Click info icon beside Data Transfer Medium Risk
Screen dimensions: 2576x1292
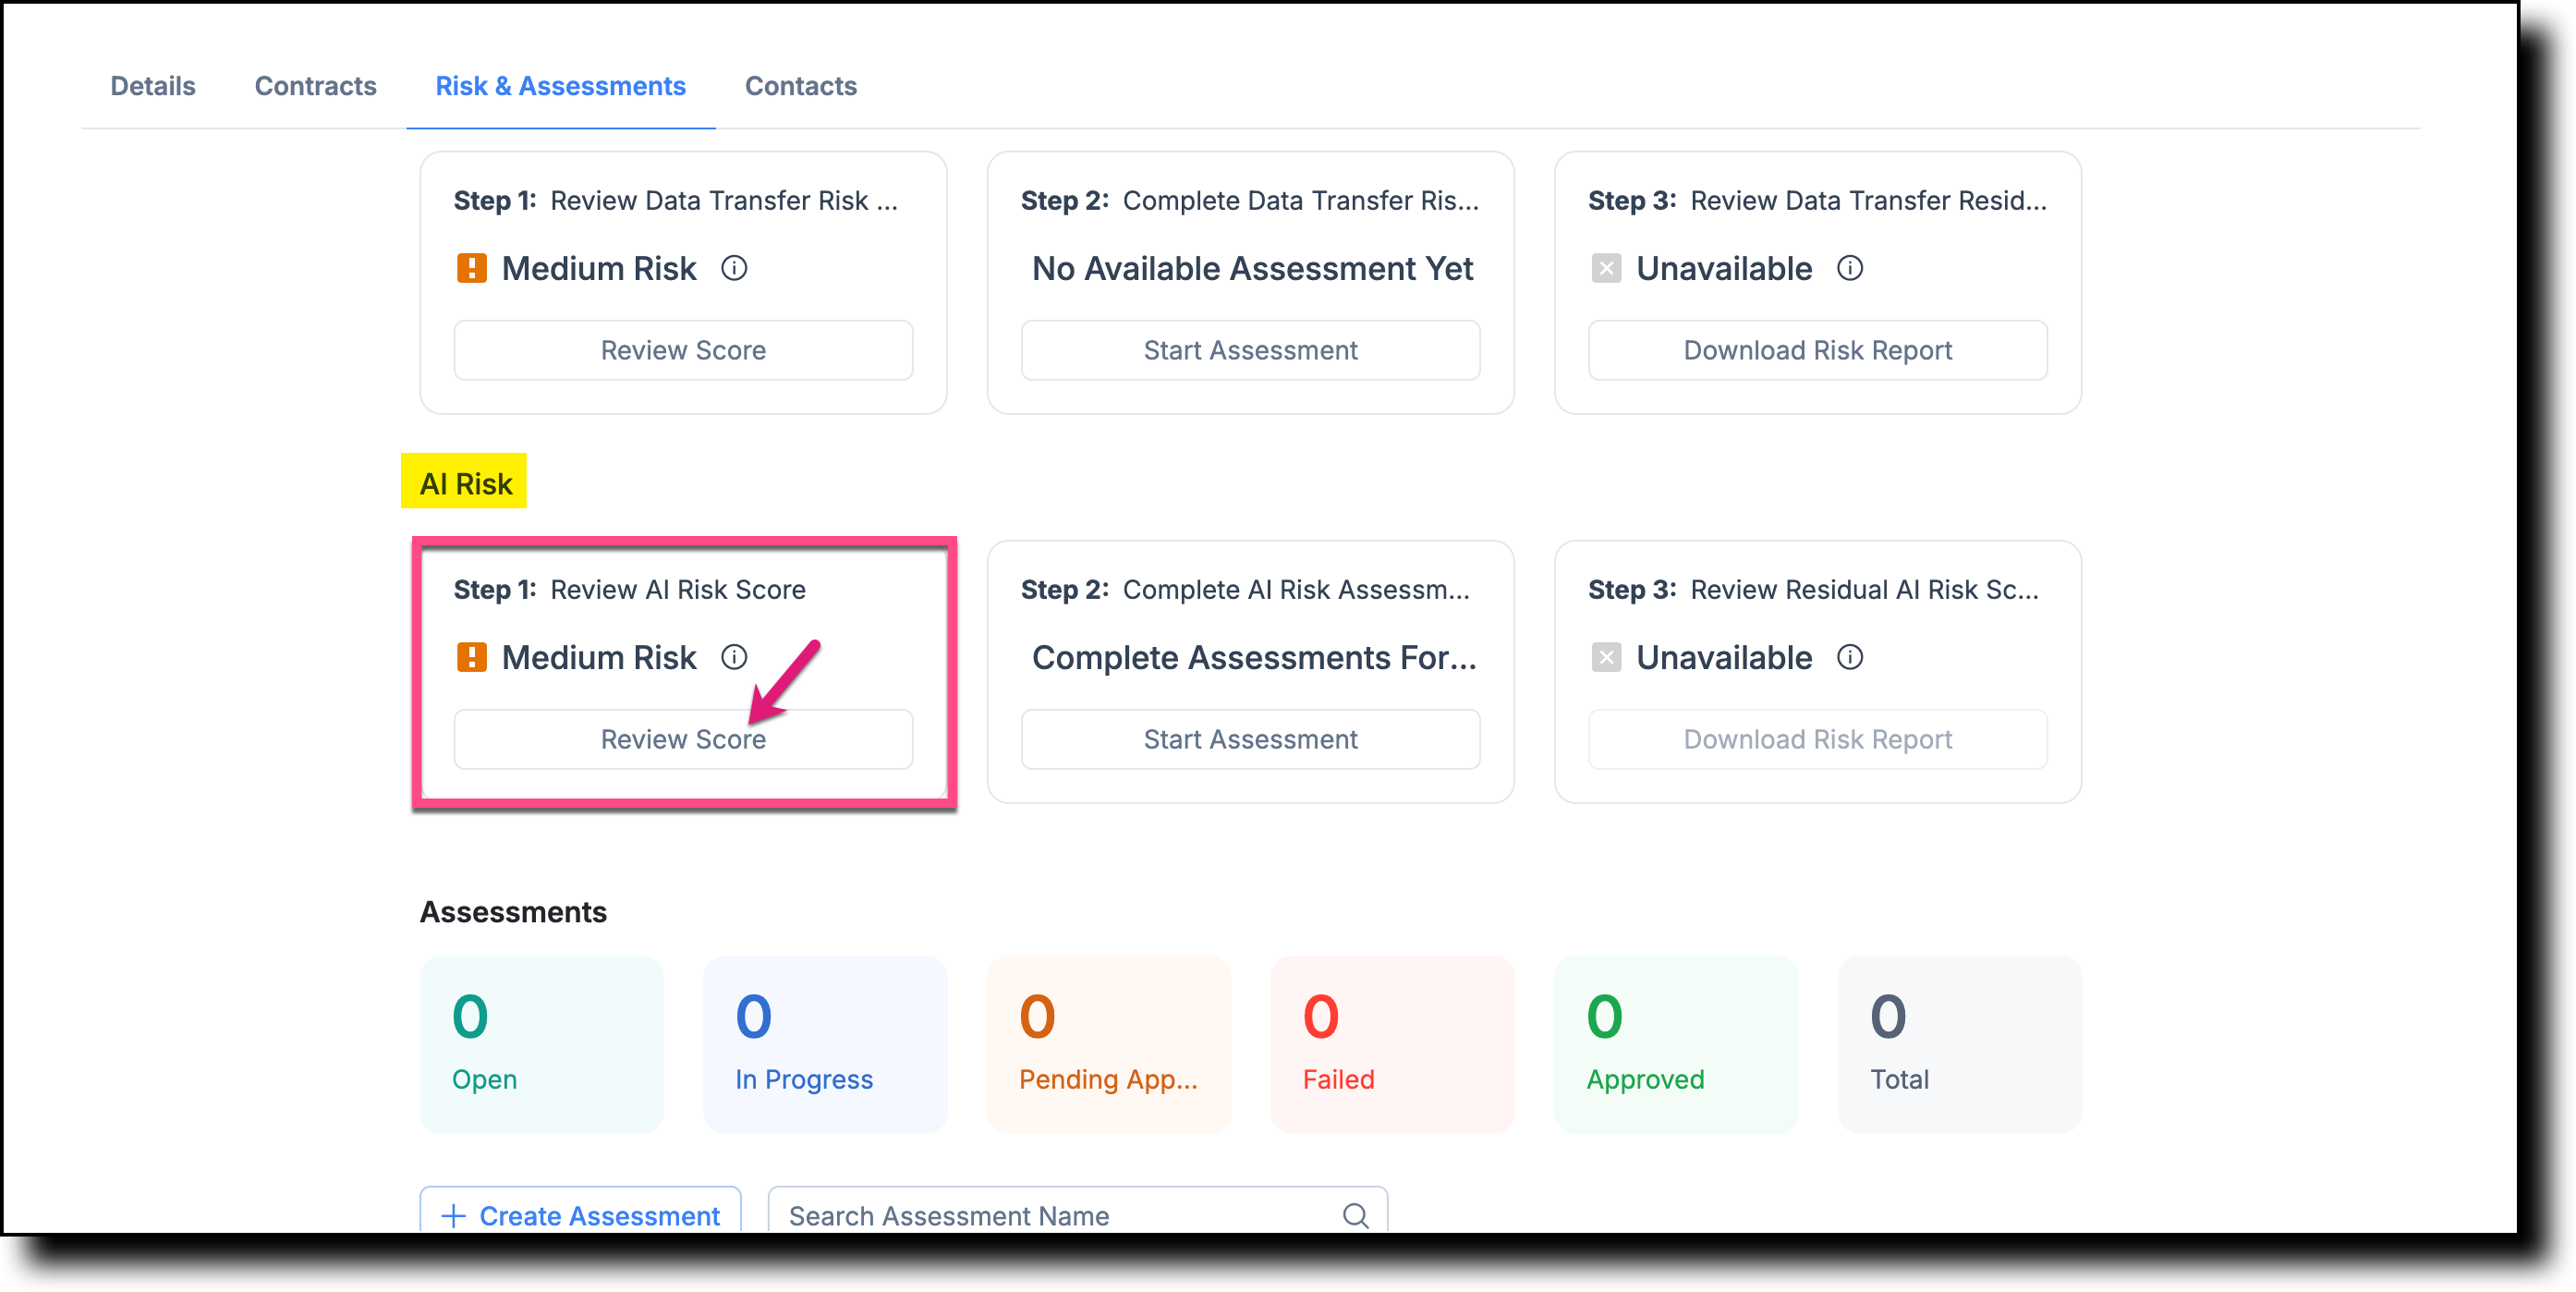coord(734,268)
